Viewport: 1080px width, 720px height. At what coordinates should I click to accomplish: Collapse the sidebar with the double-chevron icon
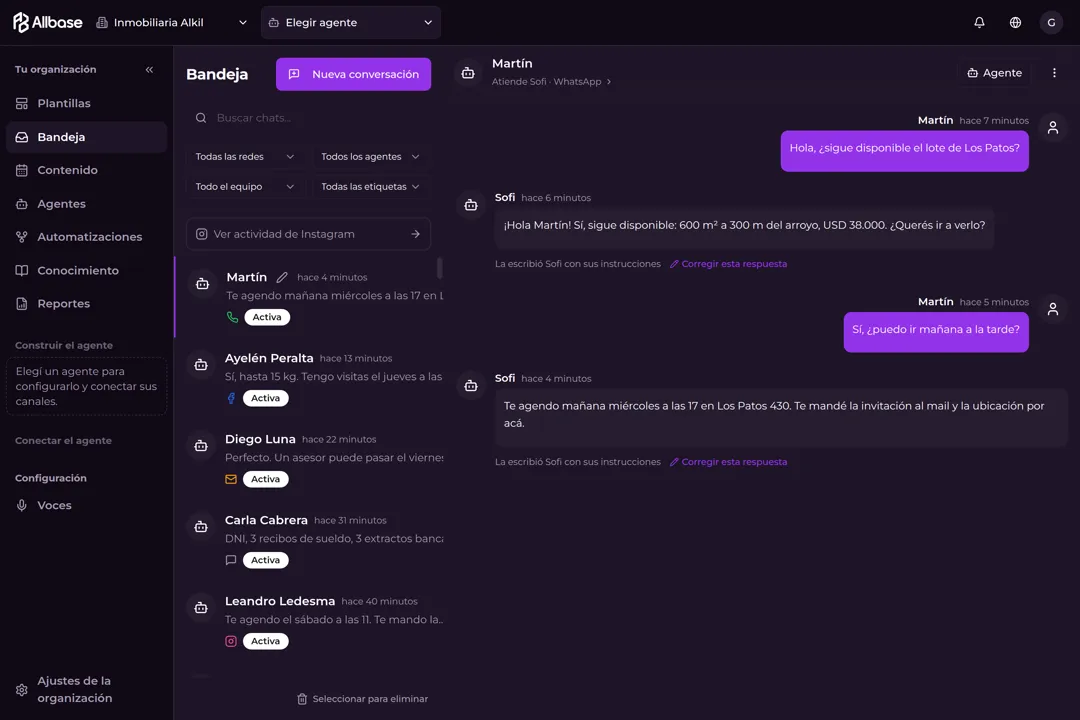point(149,70)
